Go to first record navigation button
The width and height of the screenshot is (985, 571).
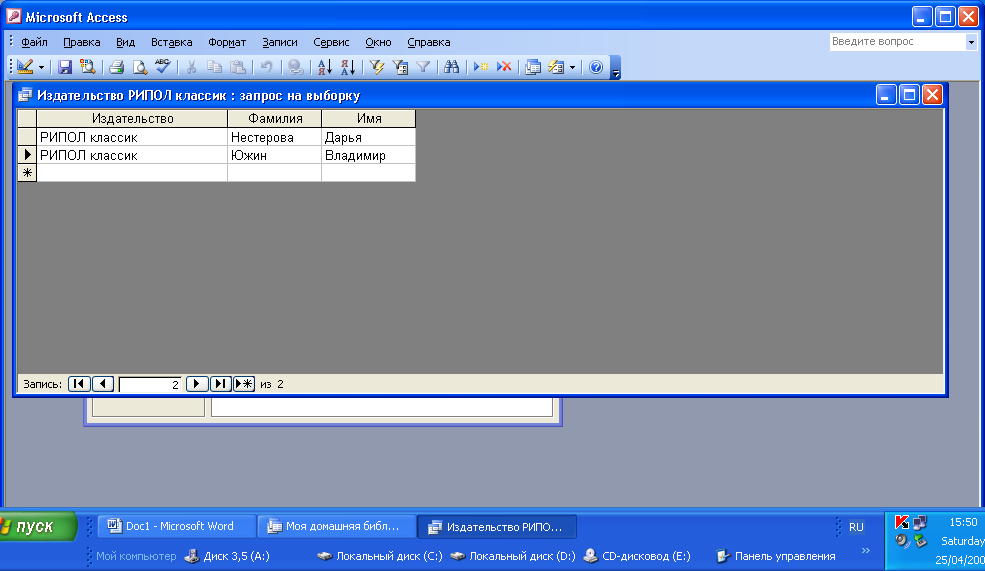tap(79, 384)
